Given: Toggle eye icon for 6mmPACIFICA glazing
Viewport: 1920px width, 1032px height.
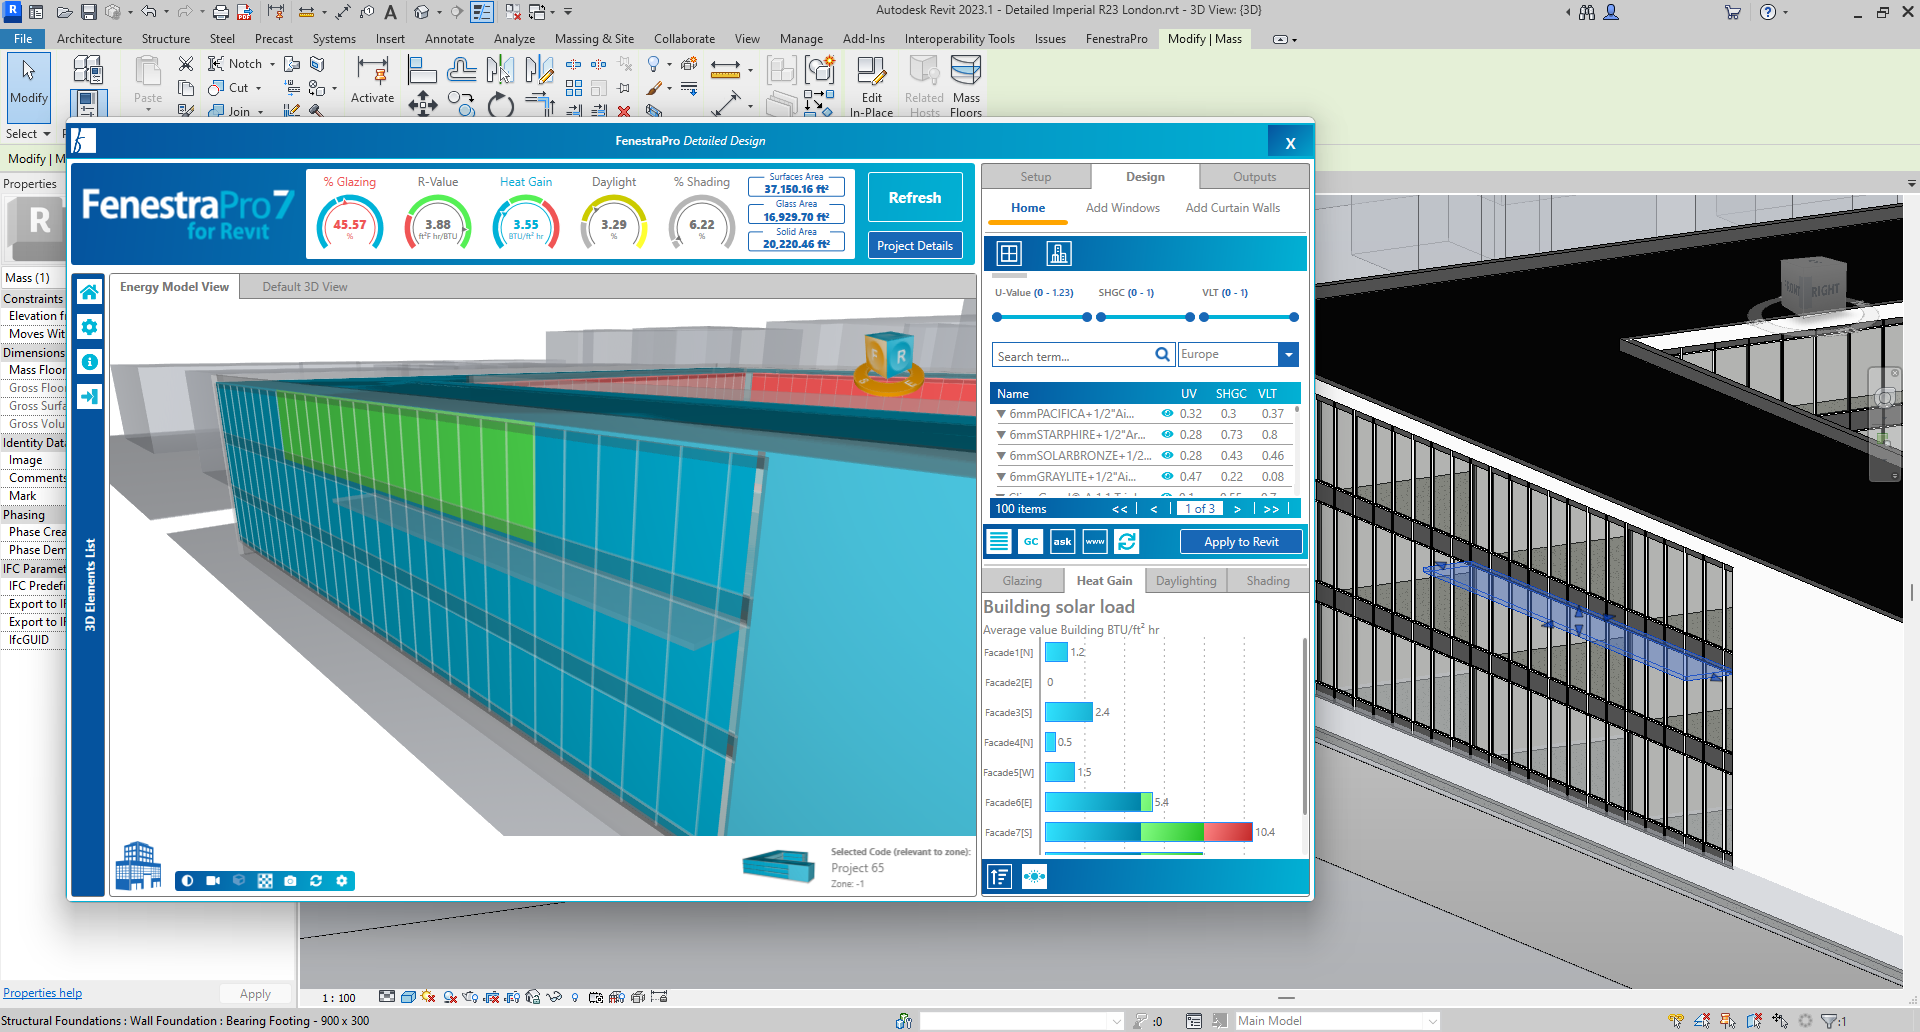Looking at the screenshot, I should tap(1167, 413).
